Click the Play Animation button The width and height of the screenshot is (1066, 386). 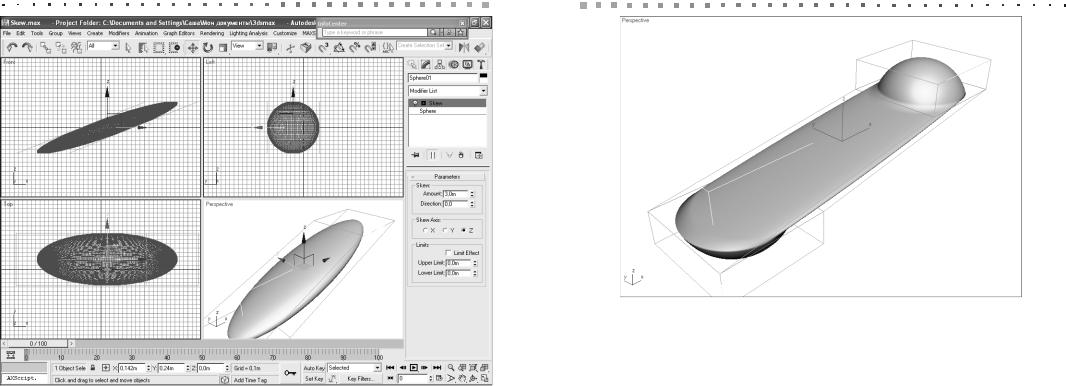(x=413, y=368)
